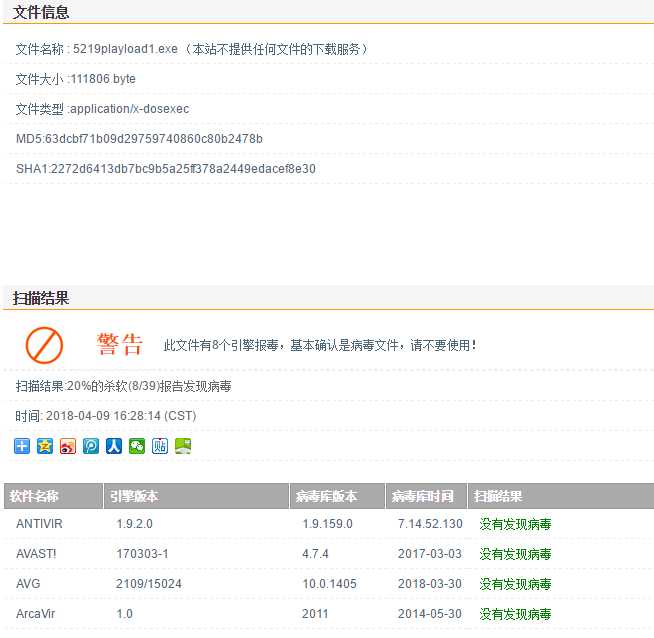
Task: Click the orange prohibited warning icon
Action: click(x=44, y=345)
